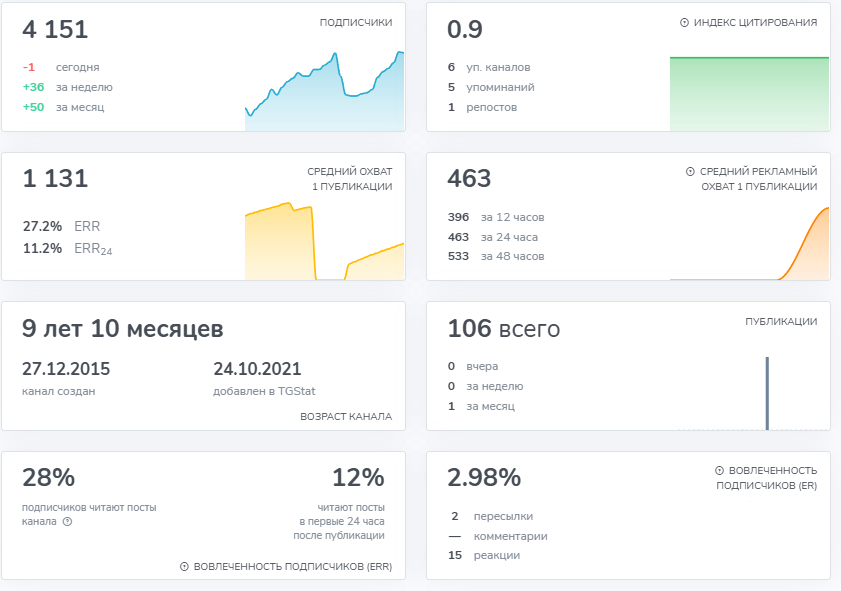
Task: Open the ПОДПИСЧИКИ section heading
Action: [355, 22]
